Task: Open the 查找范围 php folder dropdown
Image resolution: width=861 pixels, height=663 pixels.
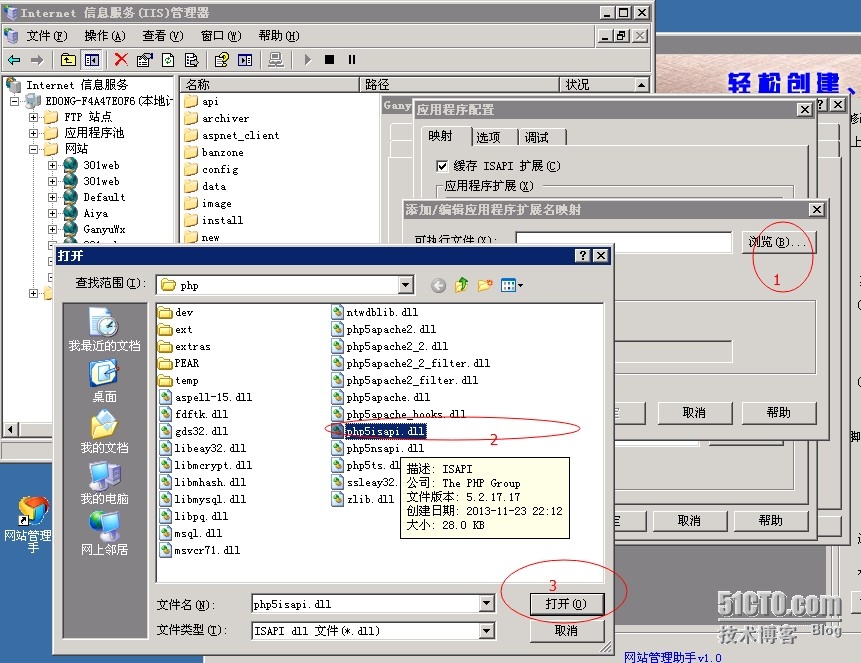Action: point(406,285)
